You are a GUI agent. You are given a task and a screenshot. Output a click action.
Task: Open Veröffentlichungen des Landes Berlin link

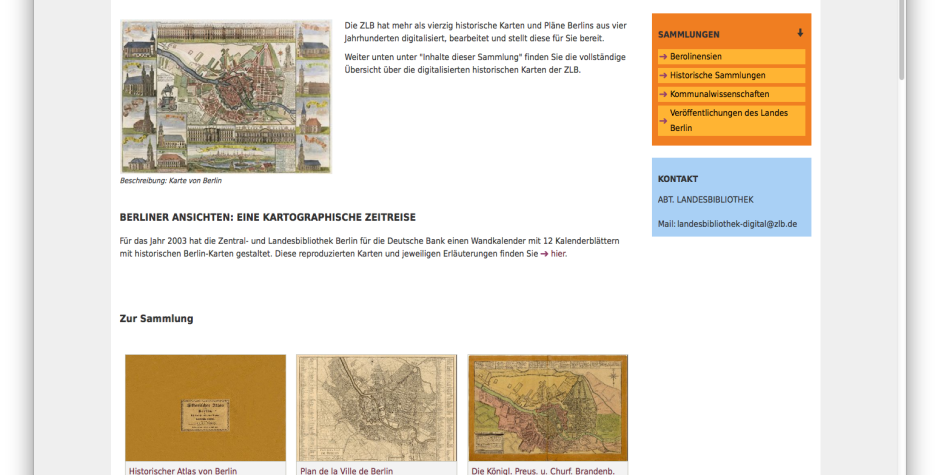[x=729, y=120]
